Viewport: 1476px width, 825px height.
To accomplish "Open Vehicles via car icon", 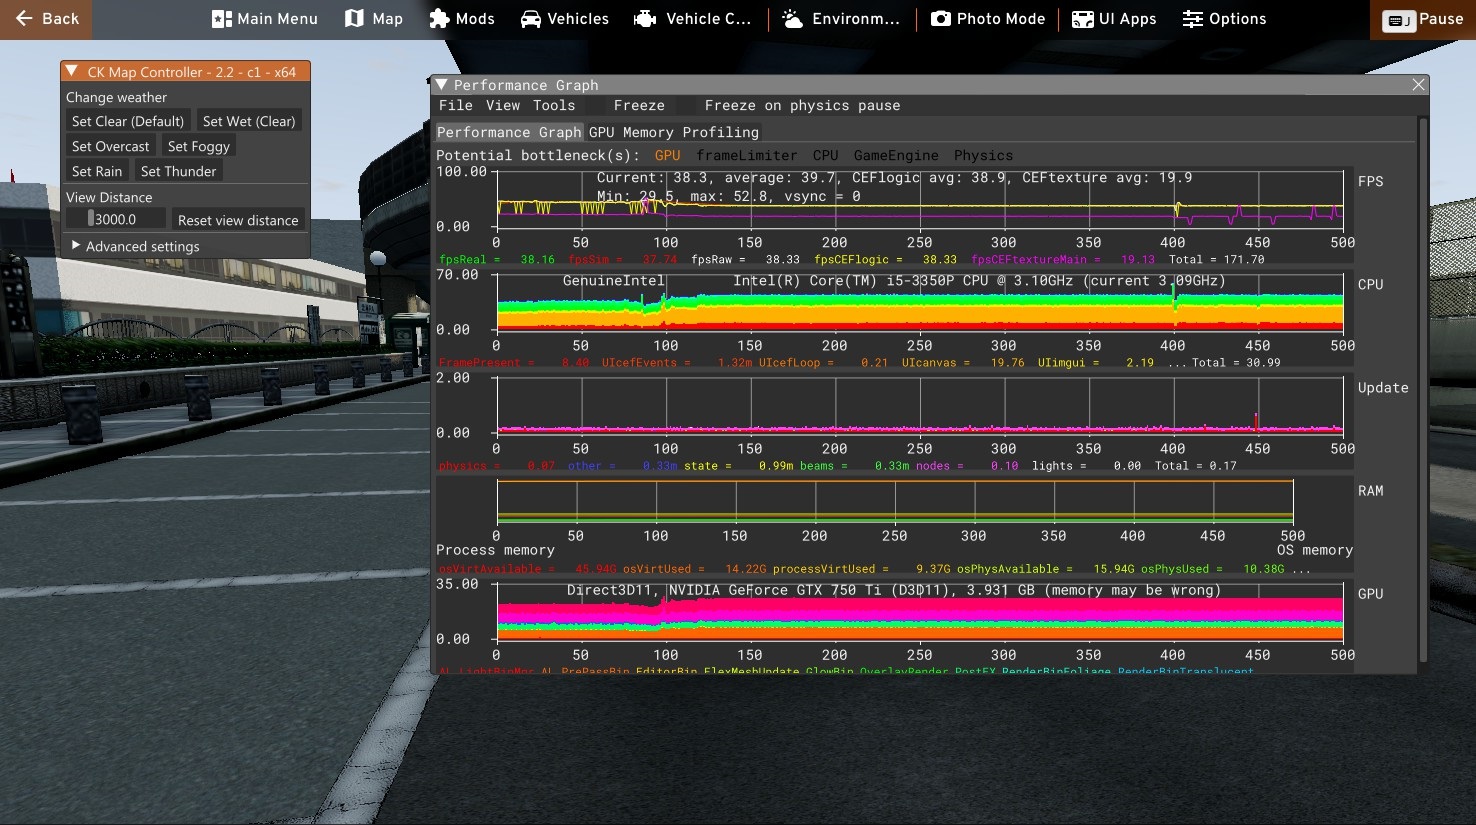I will click(531, 19).
